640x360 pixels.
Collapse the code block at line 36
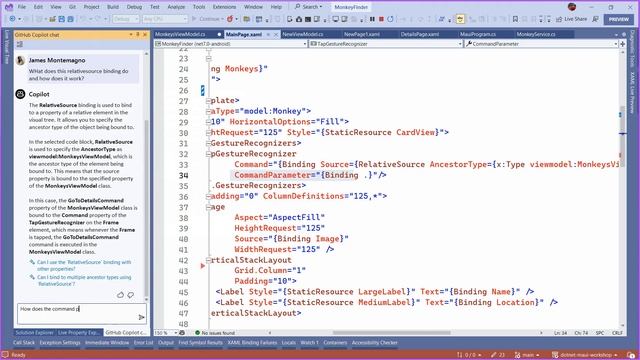pyautogui.click(x=208, y=196)
